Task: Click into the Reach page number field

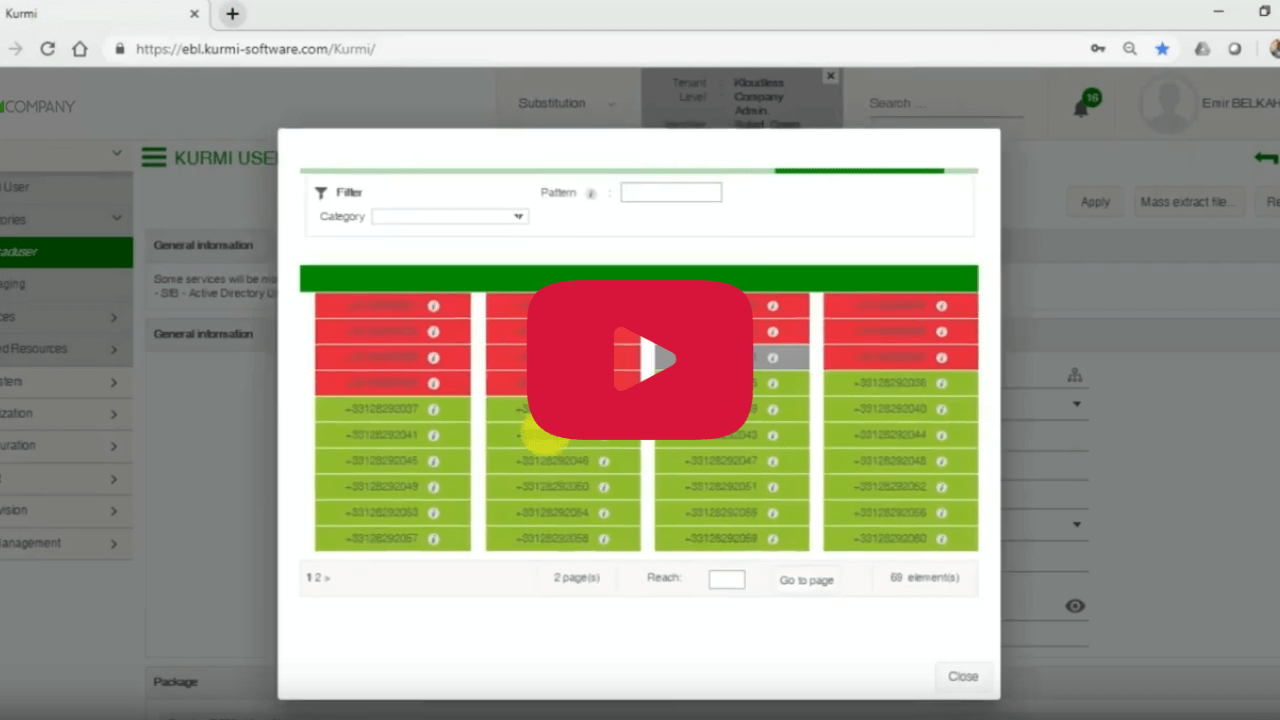Action: (727, 579)
